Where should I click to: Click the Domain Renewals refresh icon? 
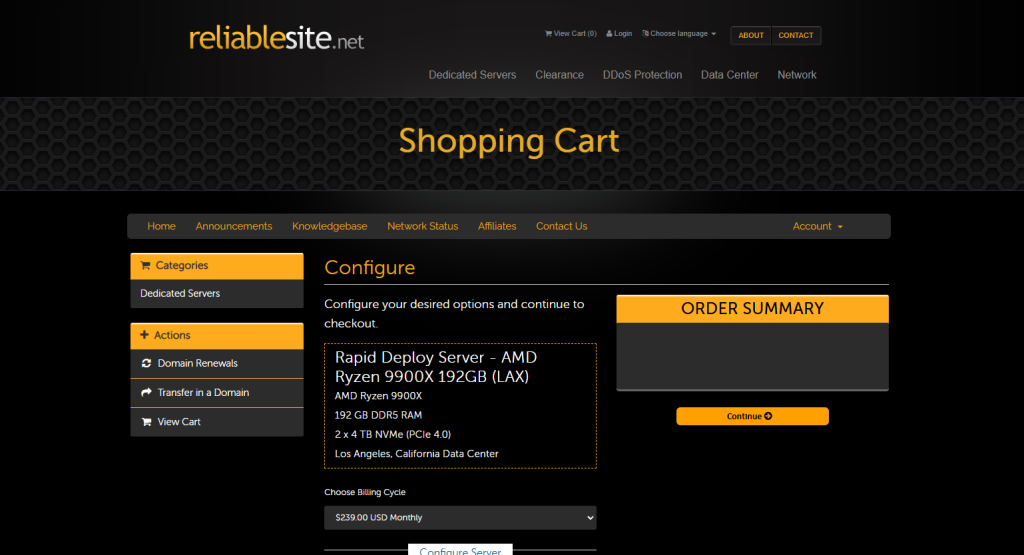(146, 363)
